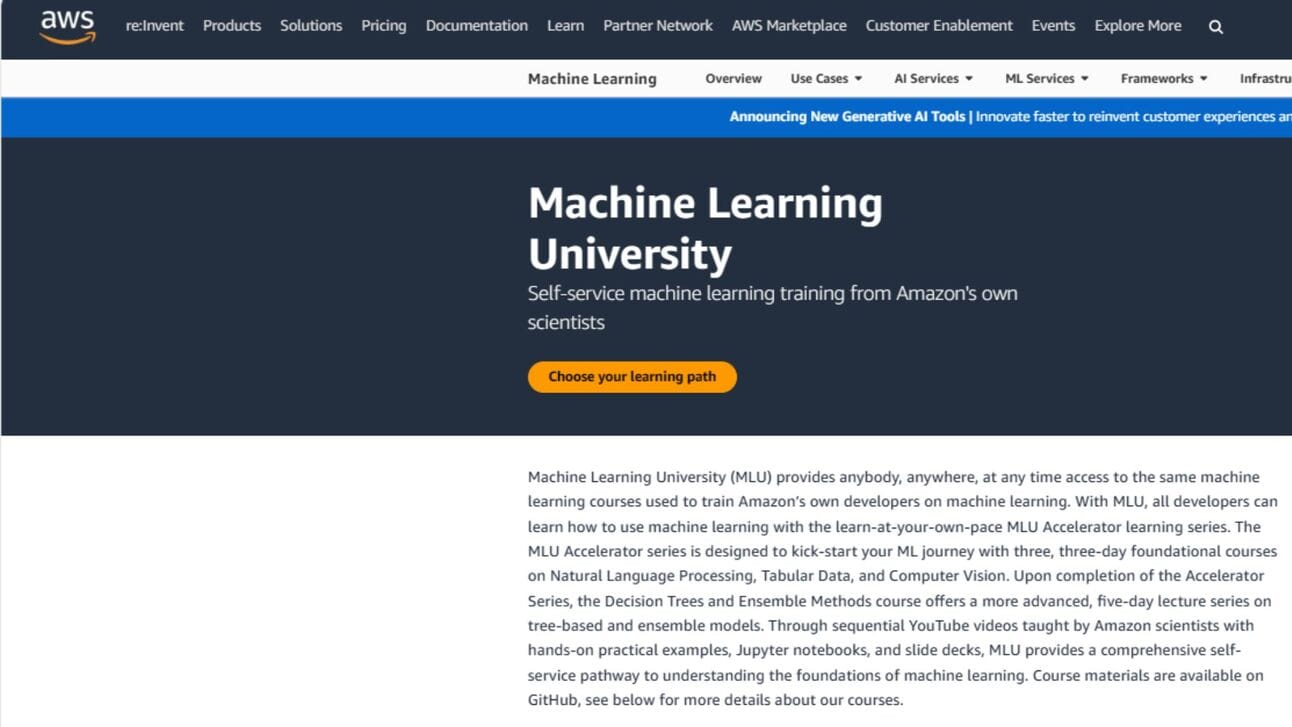Open Partner Network in top navigation

[658, 26]
